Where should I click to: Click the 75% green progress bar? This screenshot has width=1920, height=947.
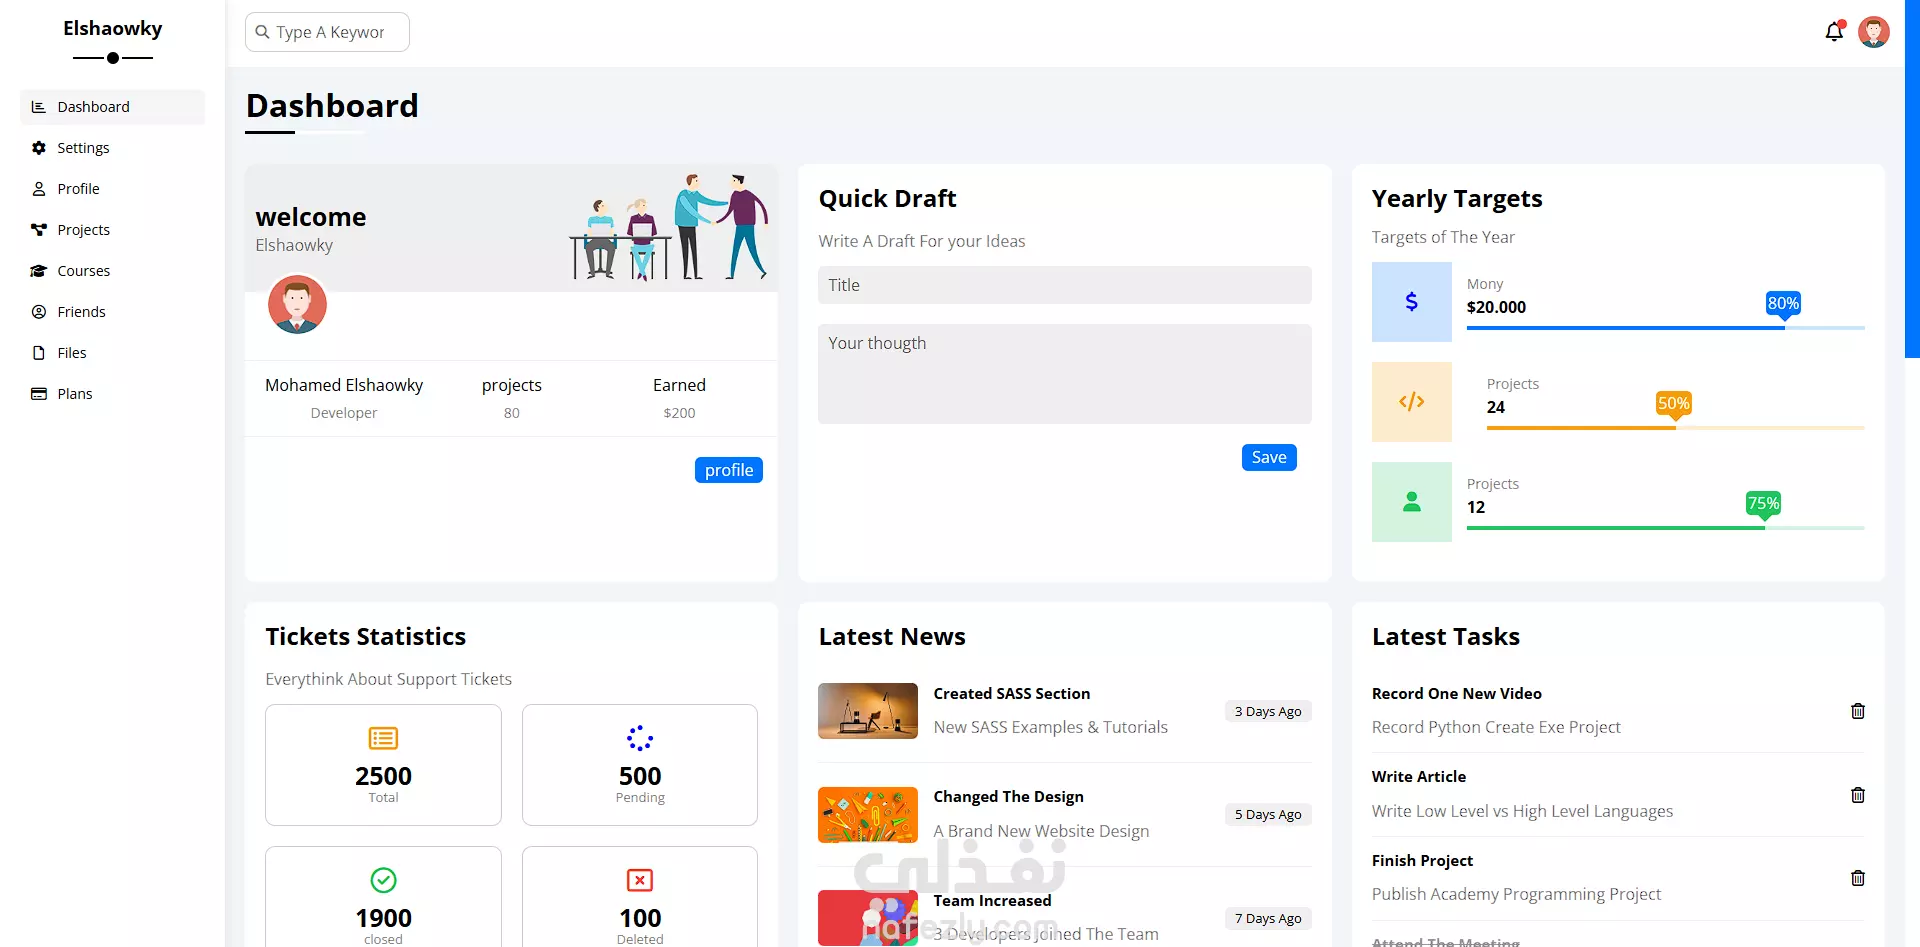[1666, 528]
